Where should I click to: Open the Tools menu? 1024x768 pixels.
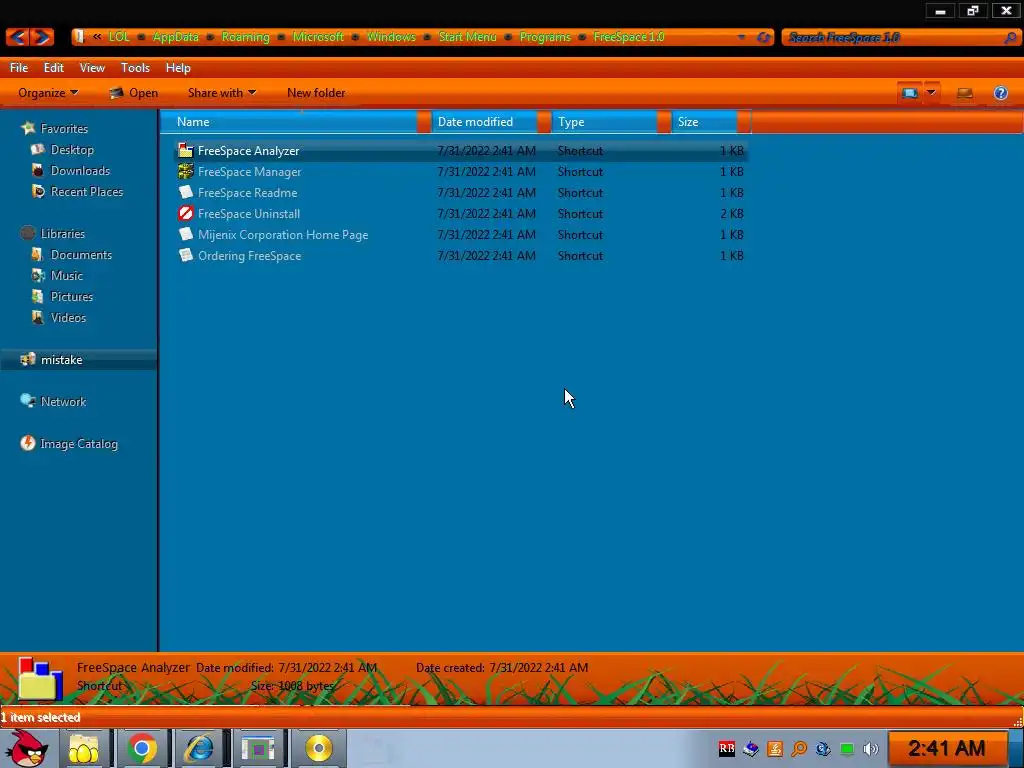tap(135, 67)
